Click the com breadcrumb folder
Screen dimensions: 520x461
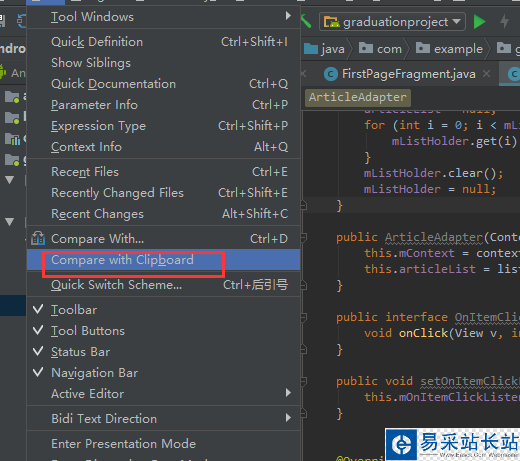pos(380,49)
